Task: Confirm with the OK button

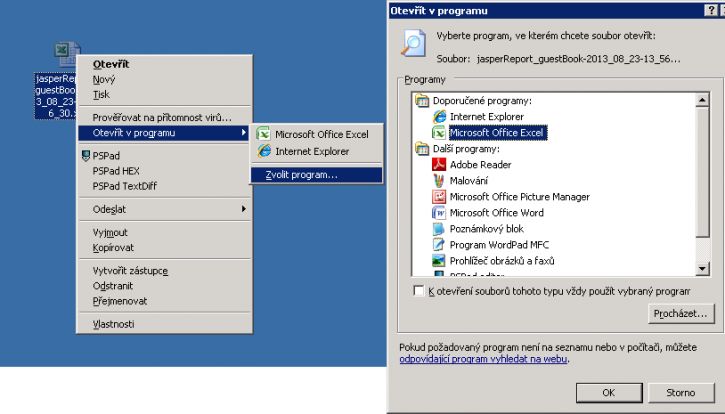Action: tap(609, 393)
